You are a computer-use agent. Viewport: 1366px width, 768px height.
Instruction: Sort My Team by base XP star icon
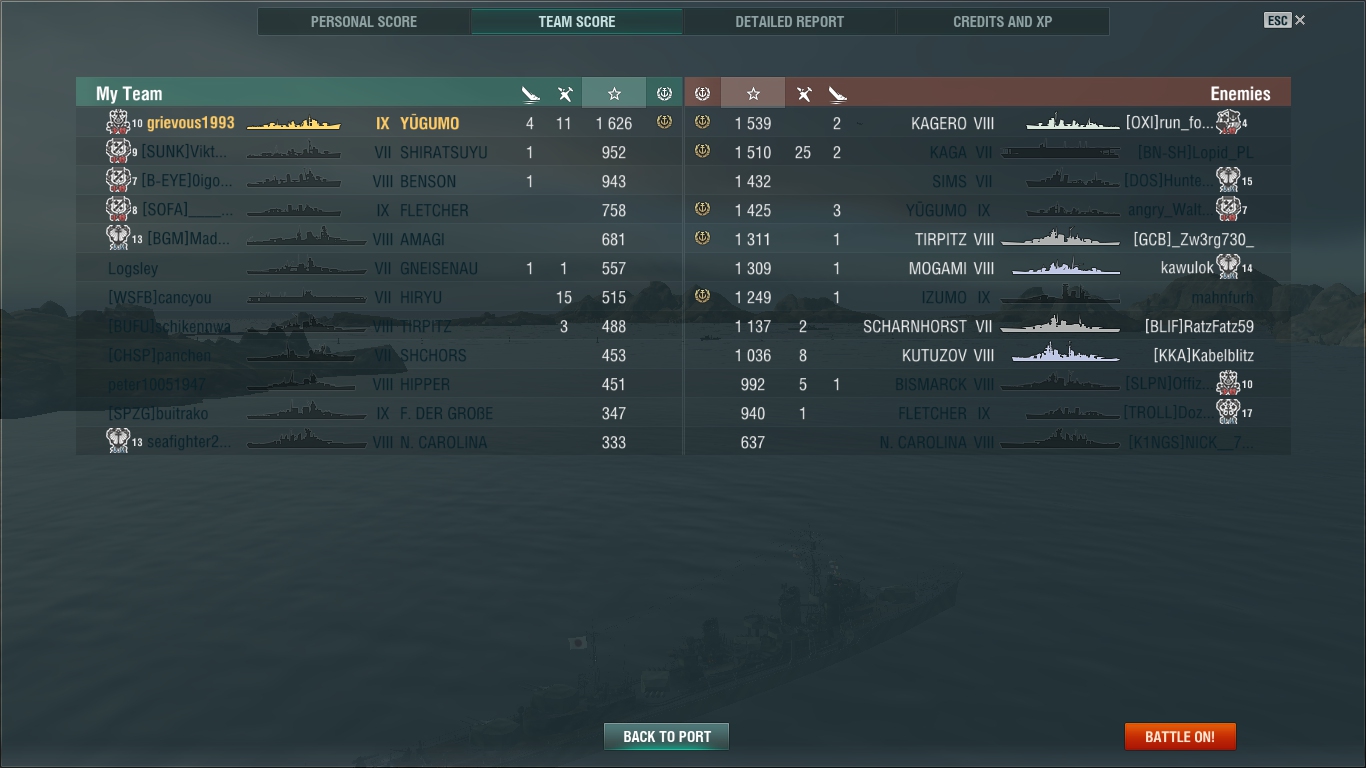pyautogui.click(x=614, y=93)
